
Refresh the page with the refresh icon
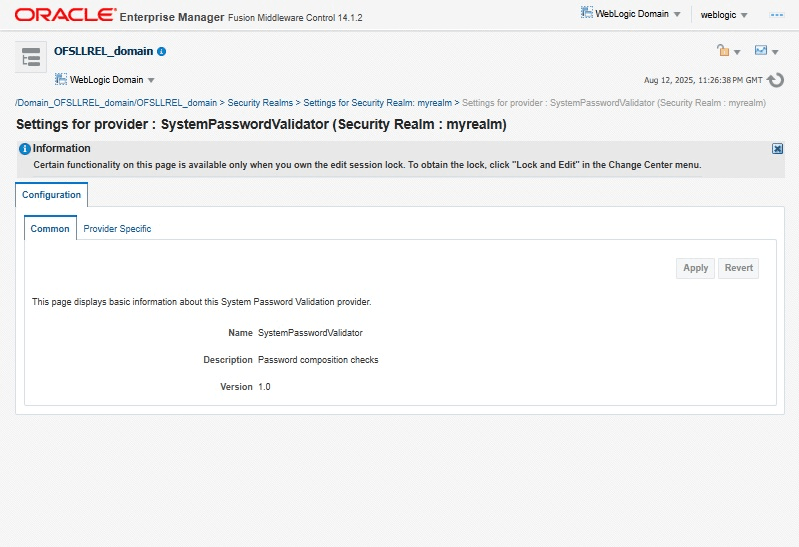click(776, 80)
